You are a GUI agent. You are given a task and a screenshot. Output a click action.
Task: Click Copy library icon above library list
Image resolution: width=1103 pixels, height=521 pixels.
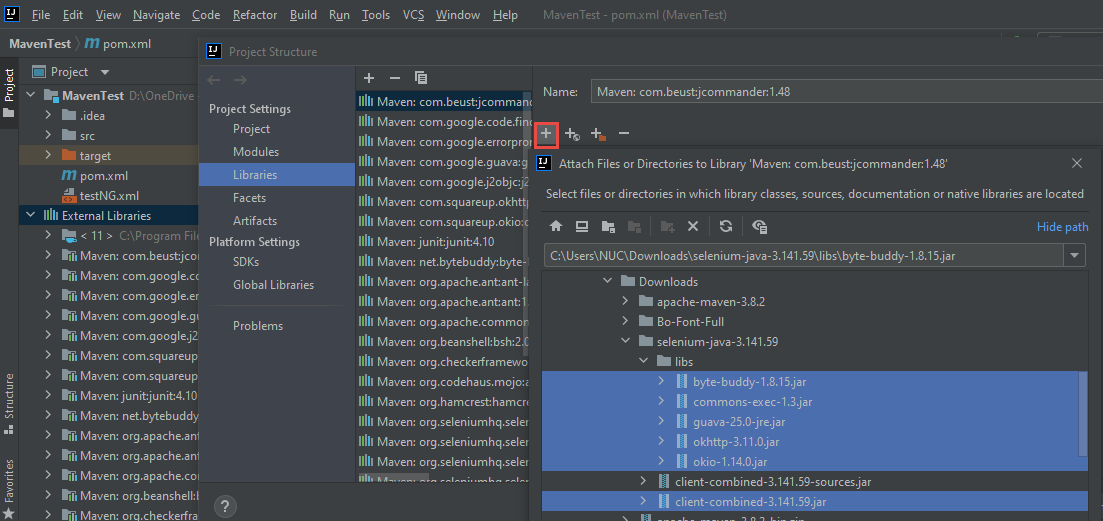[421, 78]
